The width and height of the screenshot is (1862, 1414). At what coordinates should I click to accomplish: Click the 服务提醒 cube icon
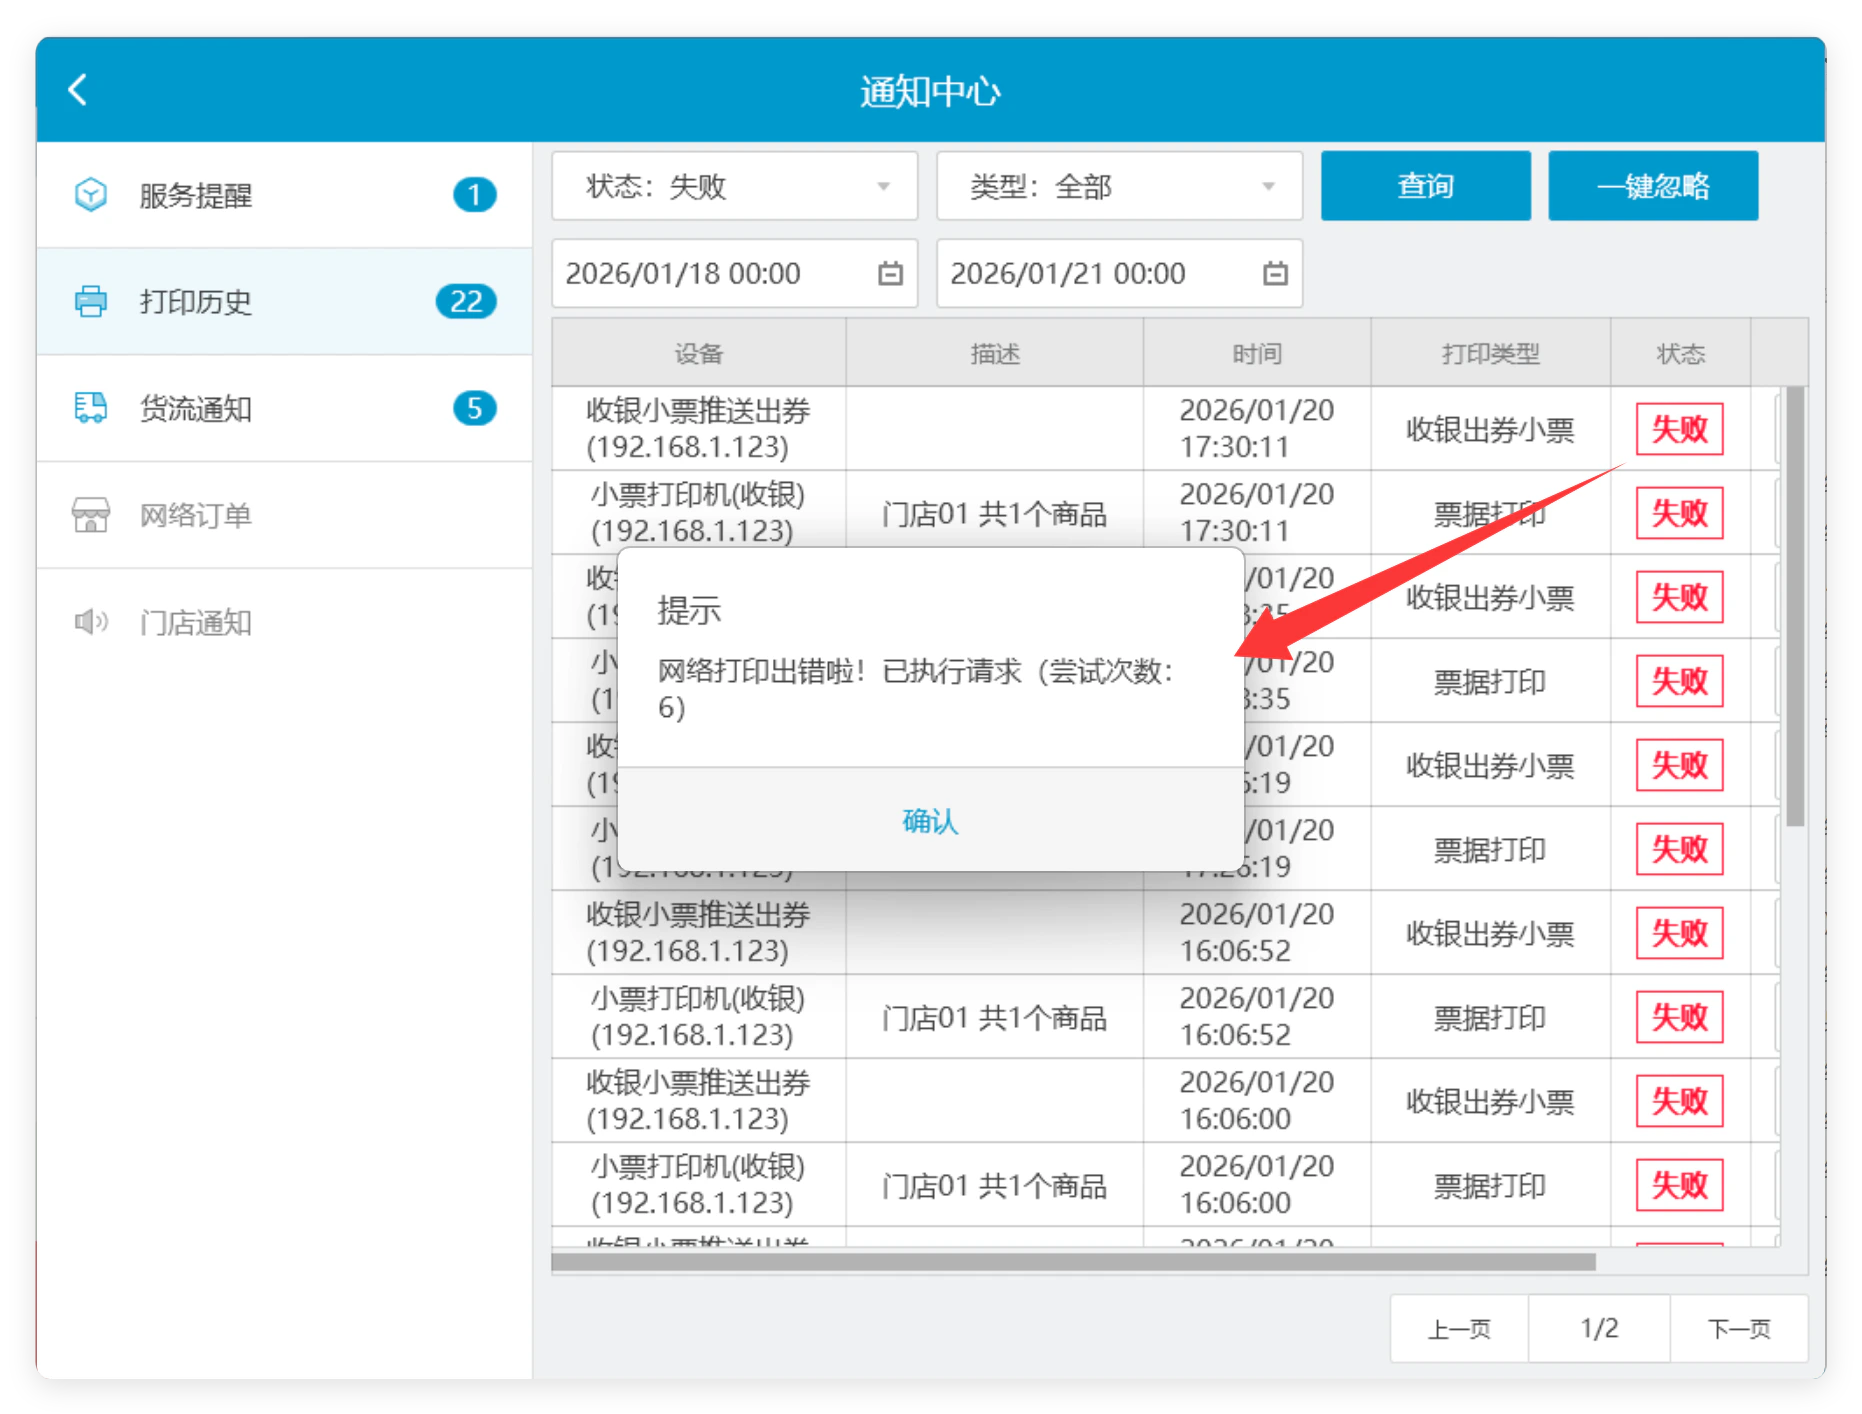91,194
